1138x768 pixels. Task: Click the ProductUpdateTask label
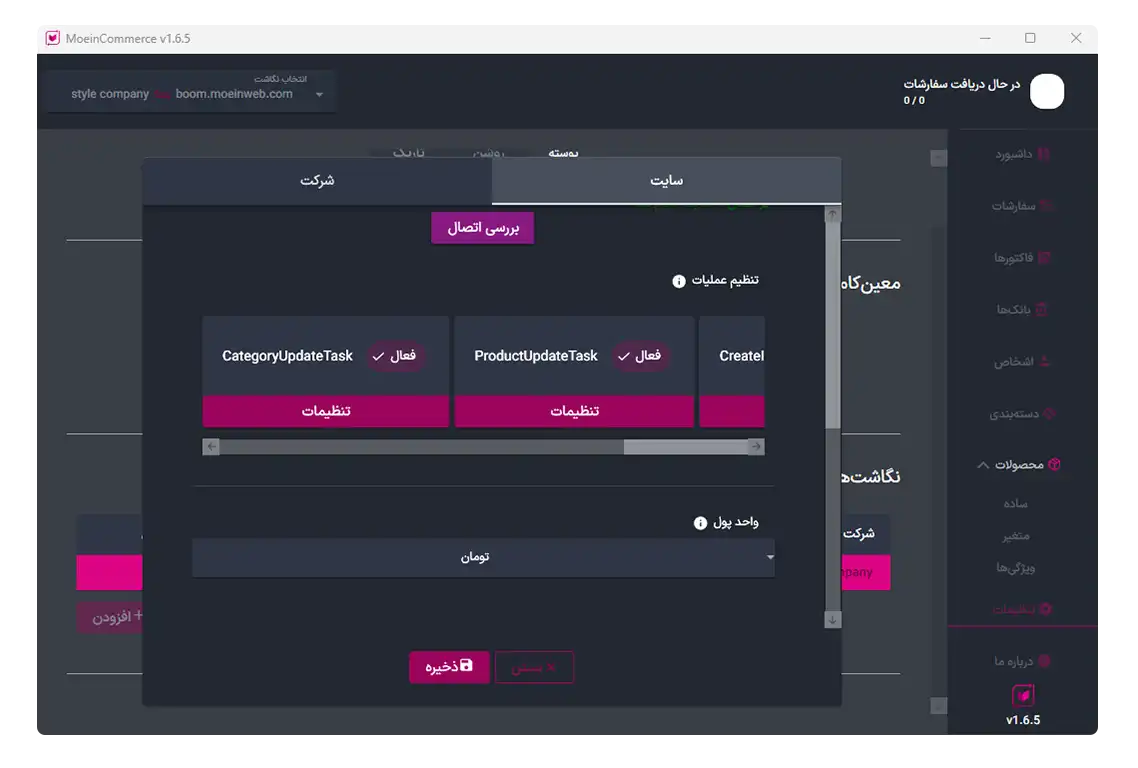(536, 356)
